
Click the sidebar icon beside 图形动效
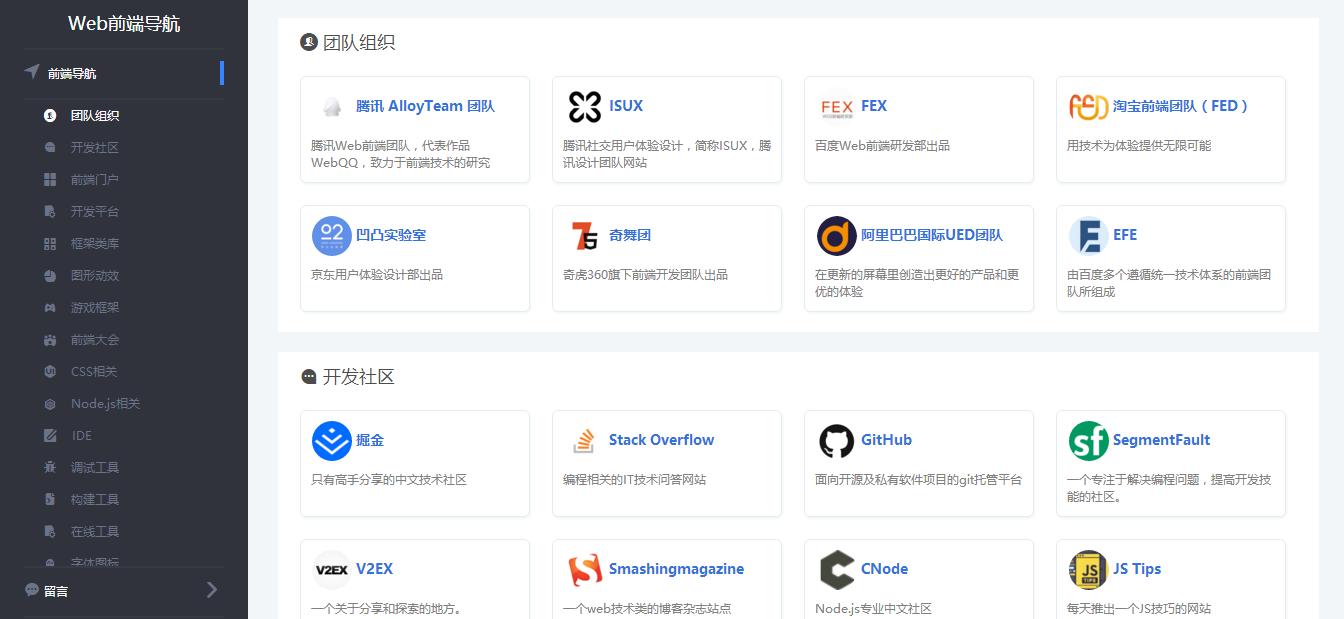click(x=50, y=276)
